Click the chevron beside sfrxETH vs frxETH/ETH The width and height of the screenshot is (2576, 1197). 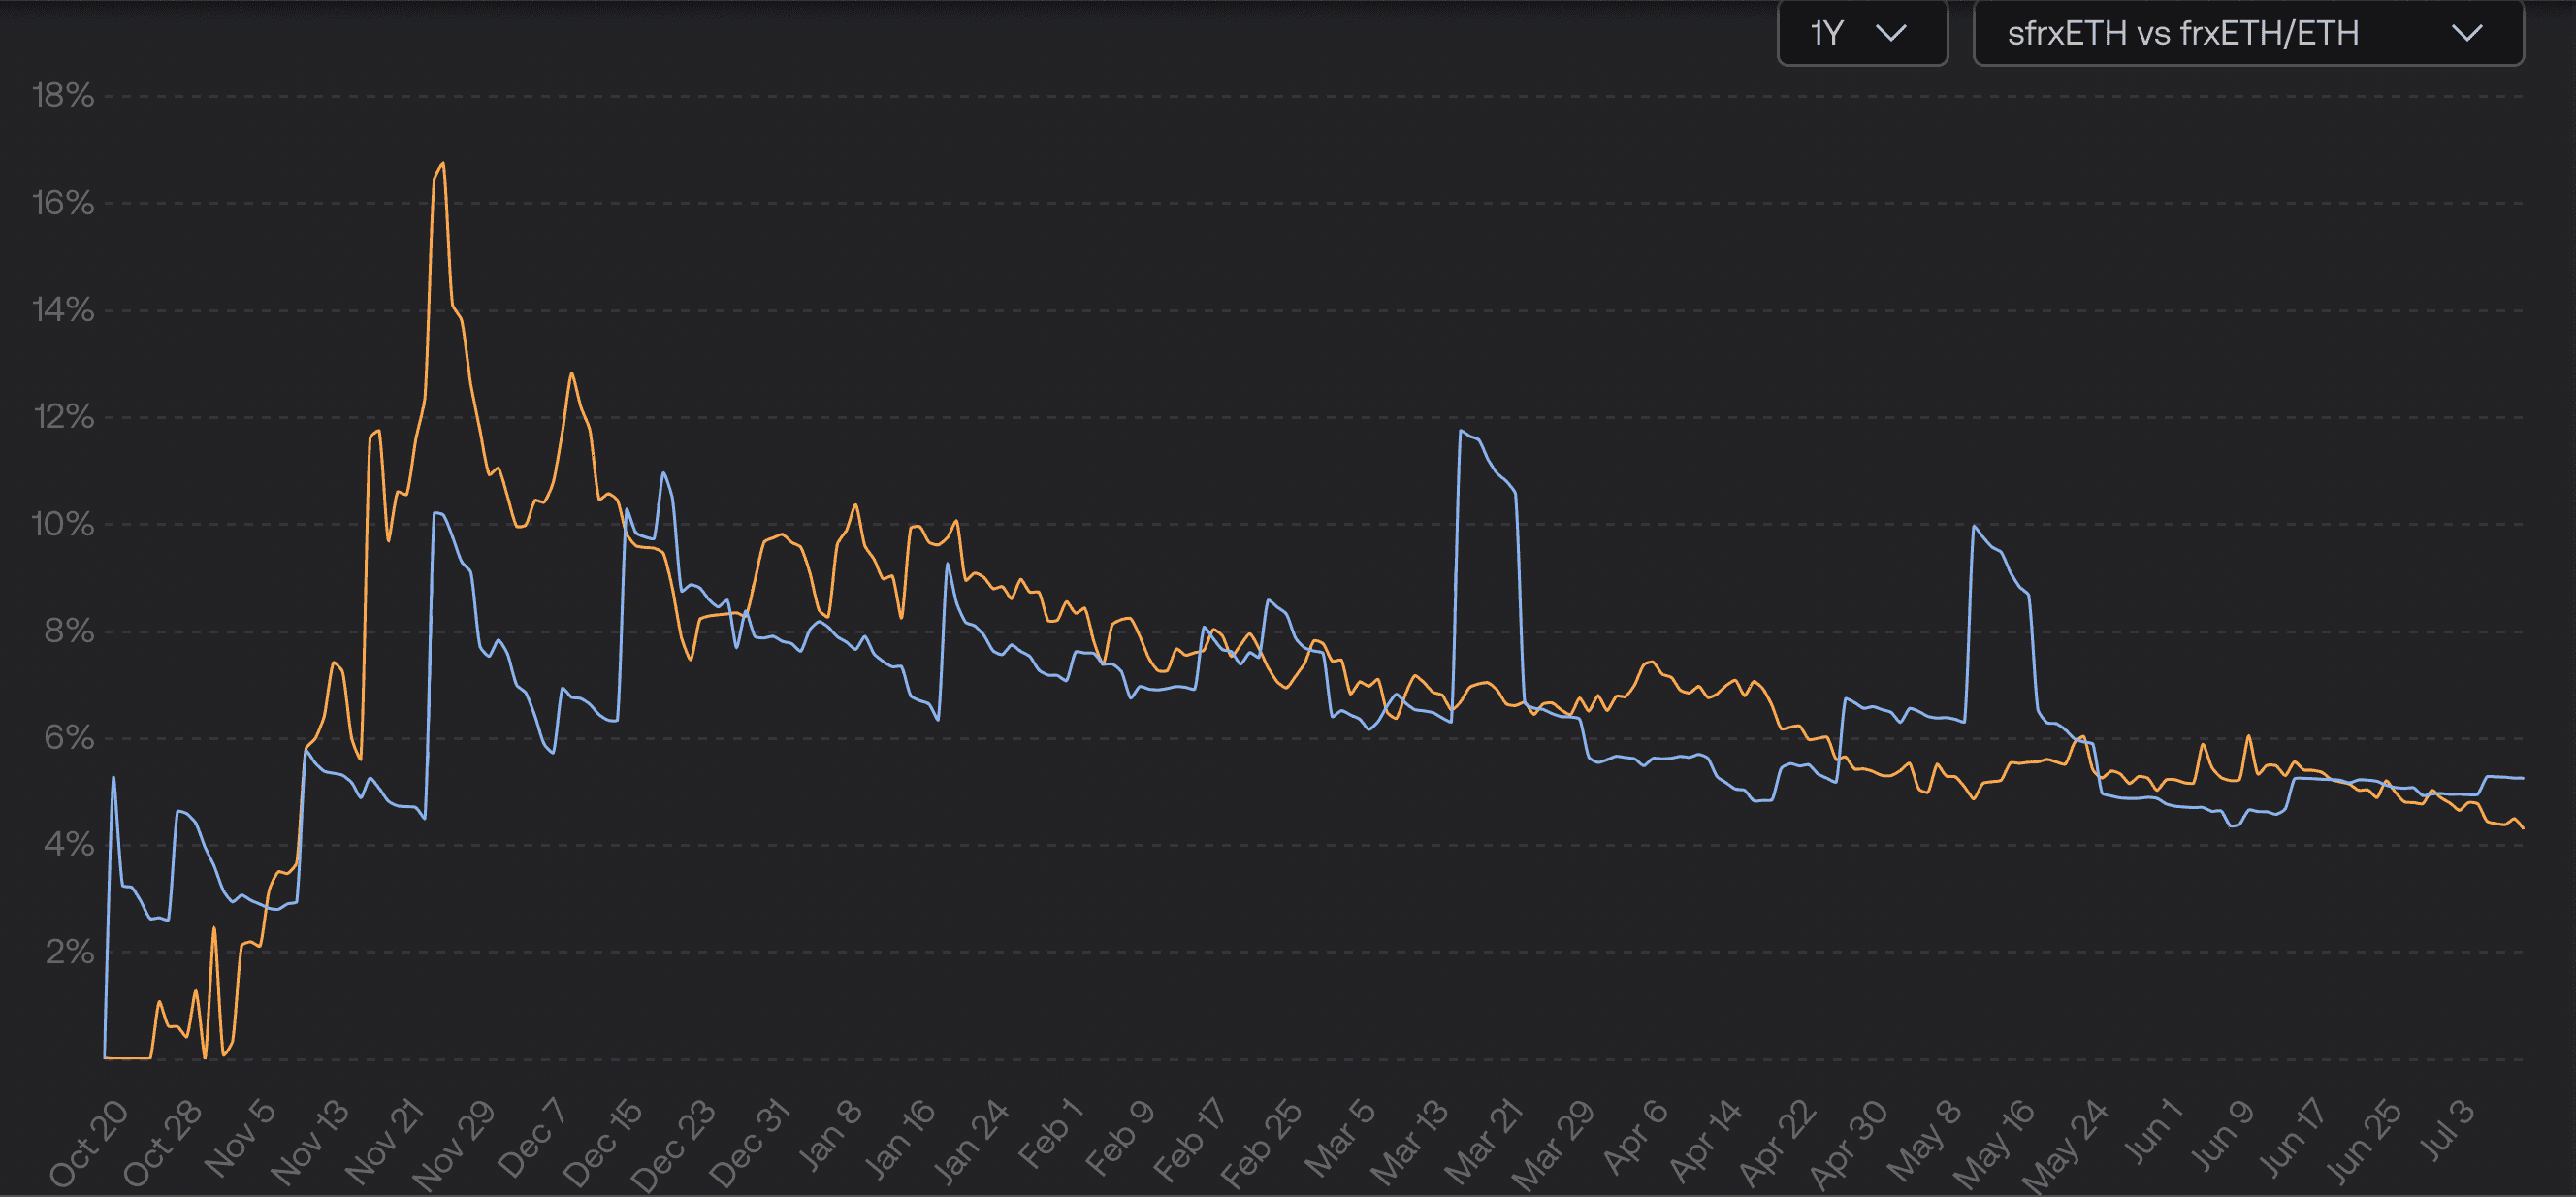coord(2466,33)
